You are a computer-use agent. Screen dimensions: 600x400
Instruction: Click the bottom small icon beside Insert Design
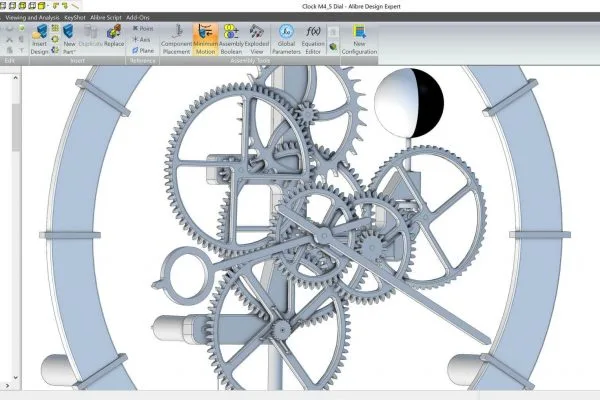[55, 50]
